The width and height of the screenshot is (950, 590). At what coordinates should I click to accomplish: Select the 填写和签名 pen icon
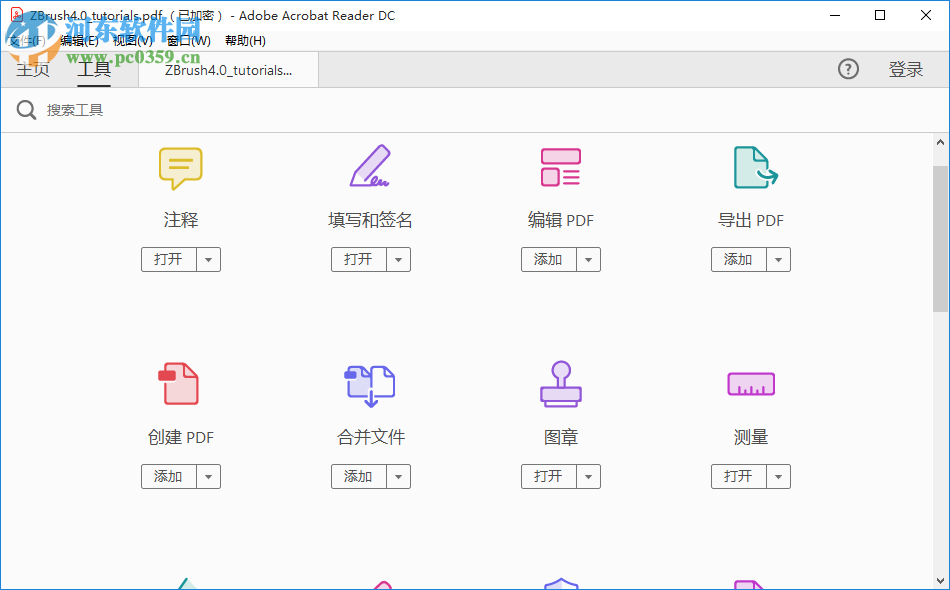click(370, 166)
